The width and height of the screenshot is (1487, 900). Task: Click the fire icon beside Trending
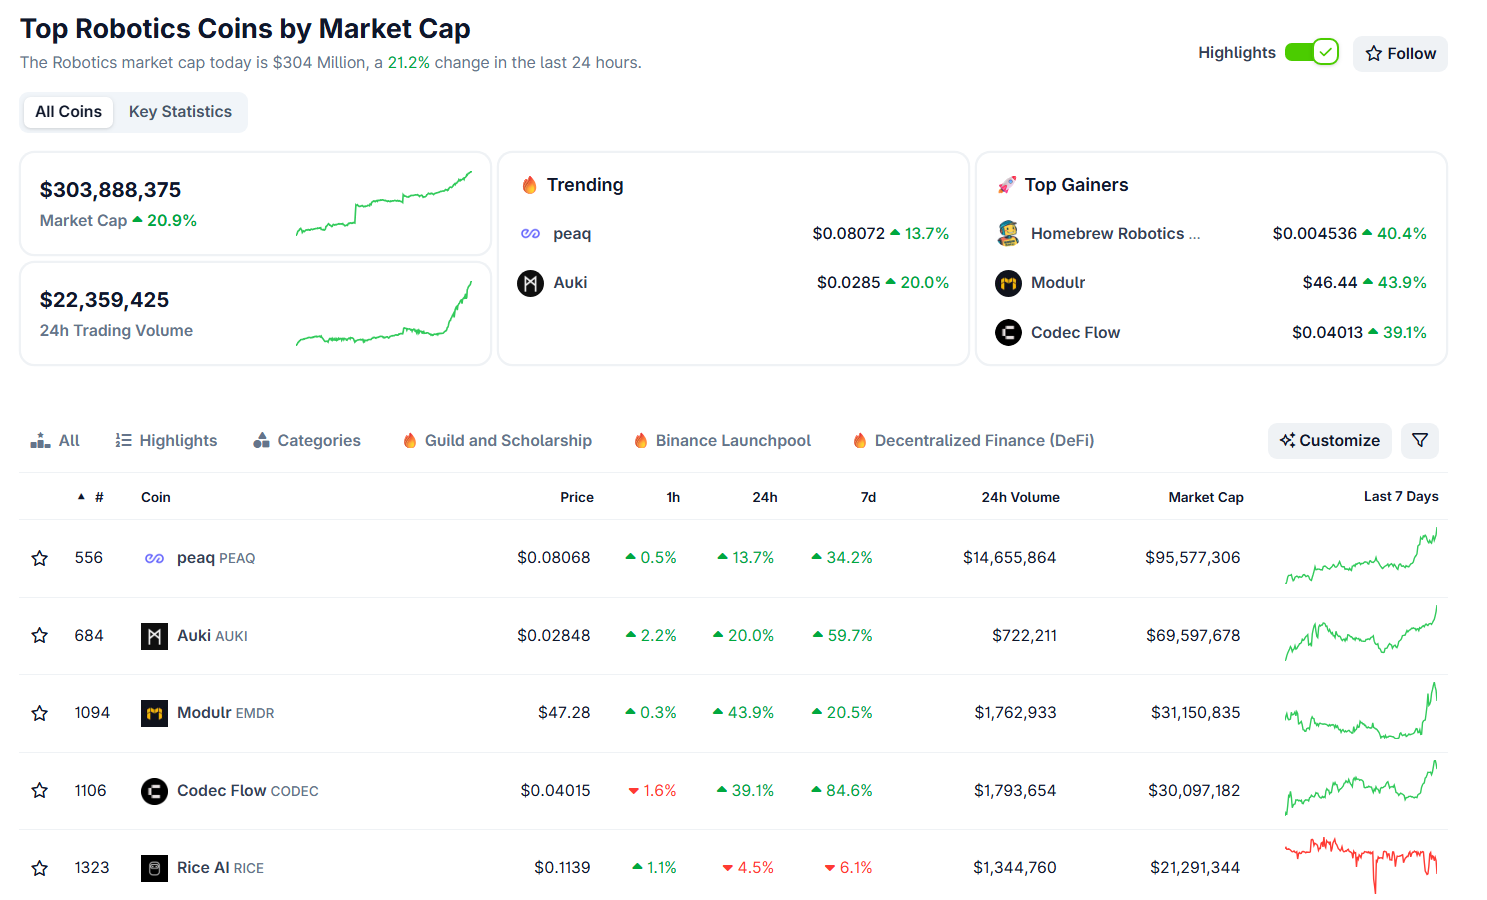tap(529, 184)
